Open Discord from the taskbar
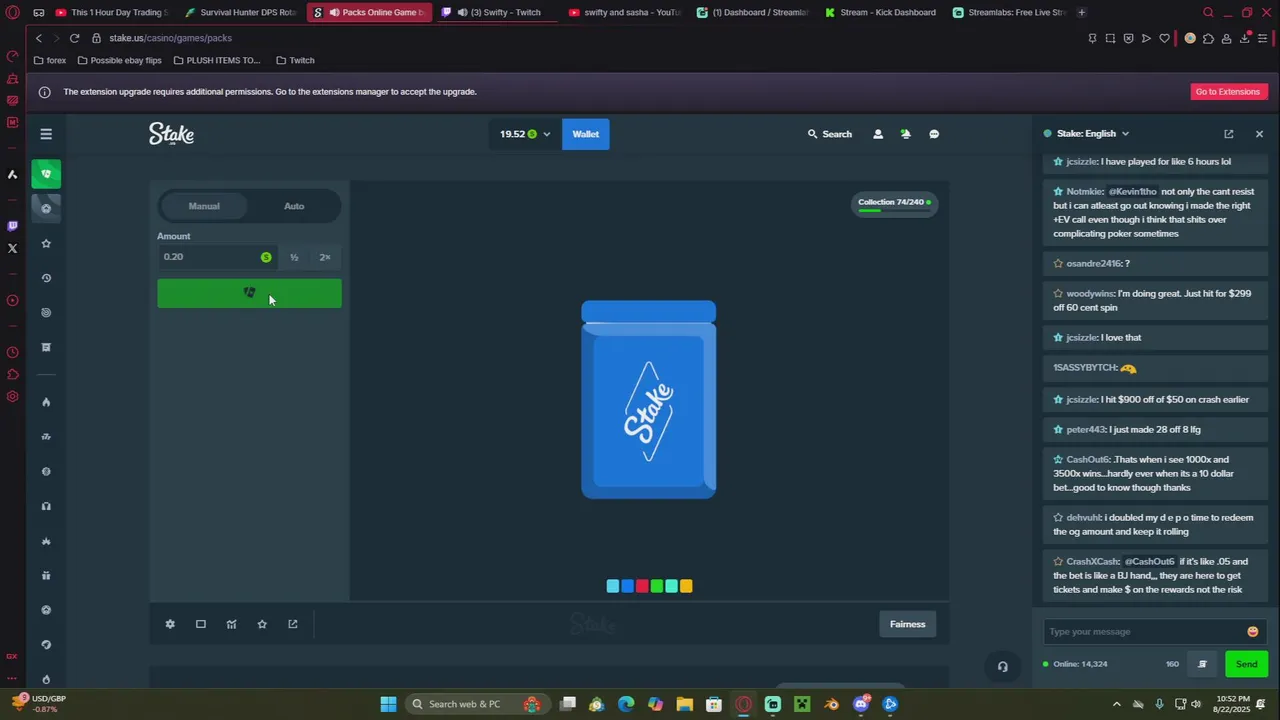This screenshot has height=720, width=1280. [861, 704]
